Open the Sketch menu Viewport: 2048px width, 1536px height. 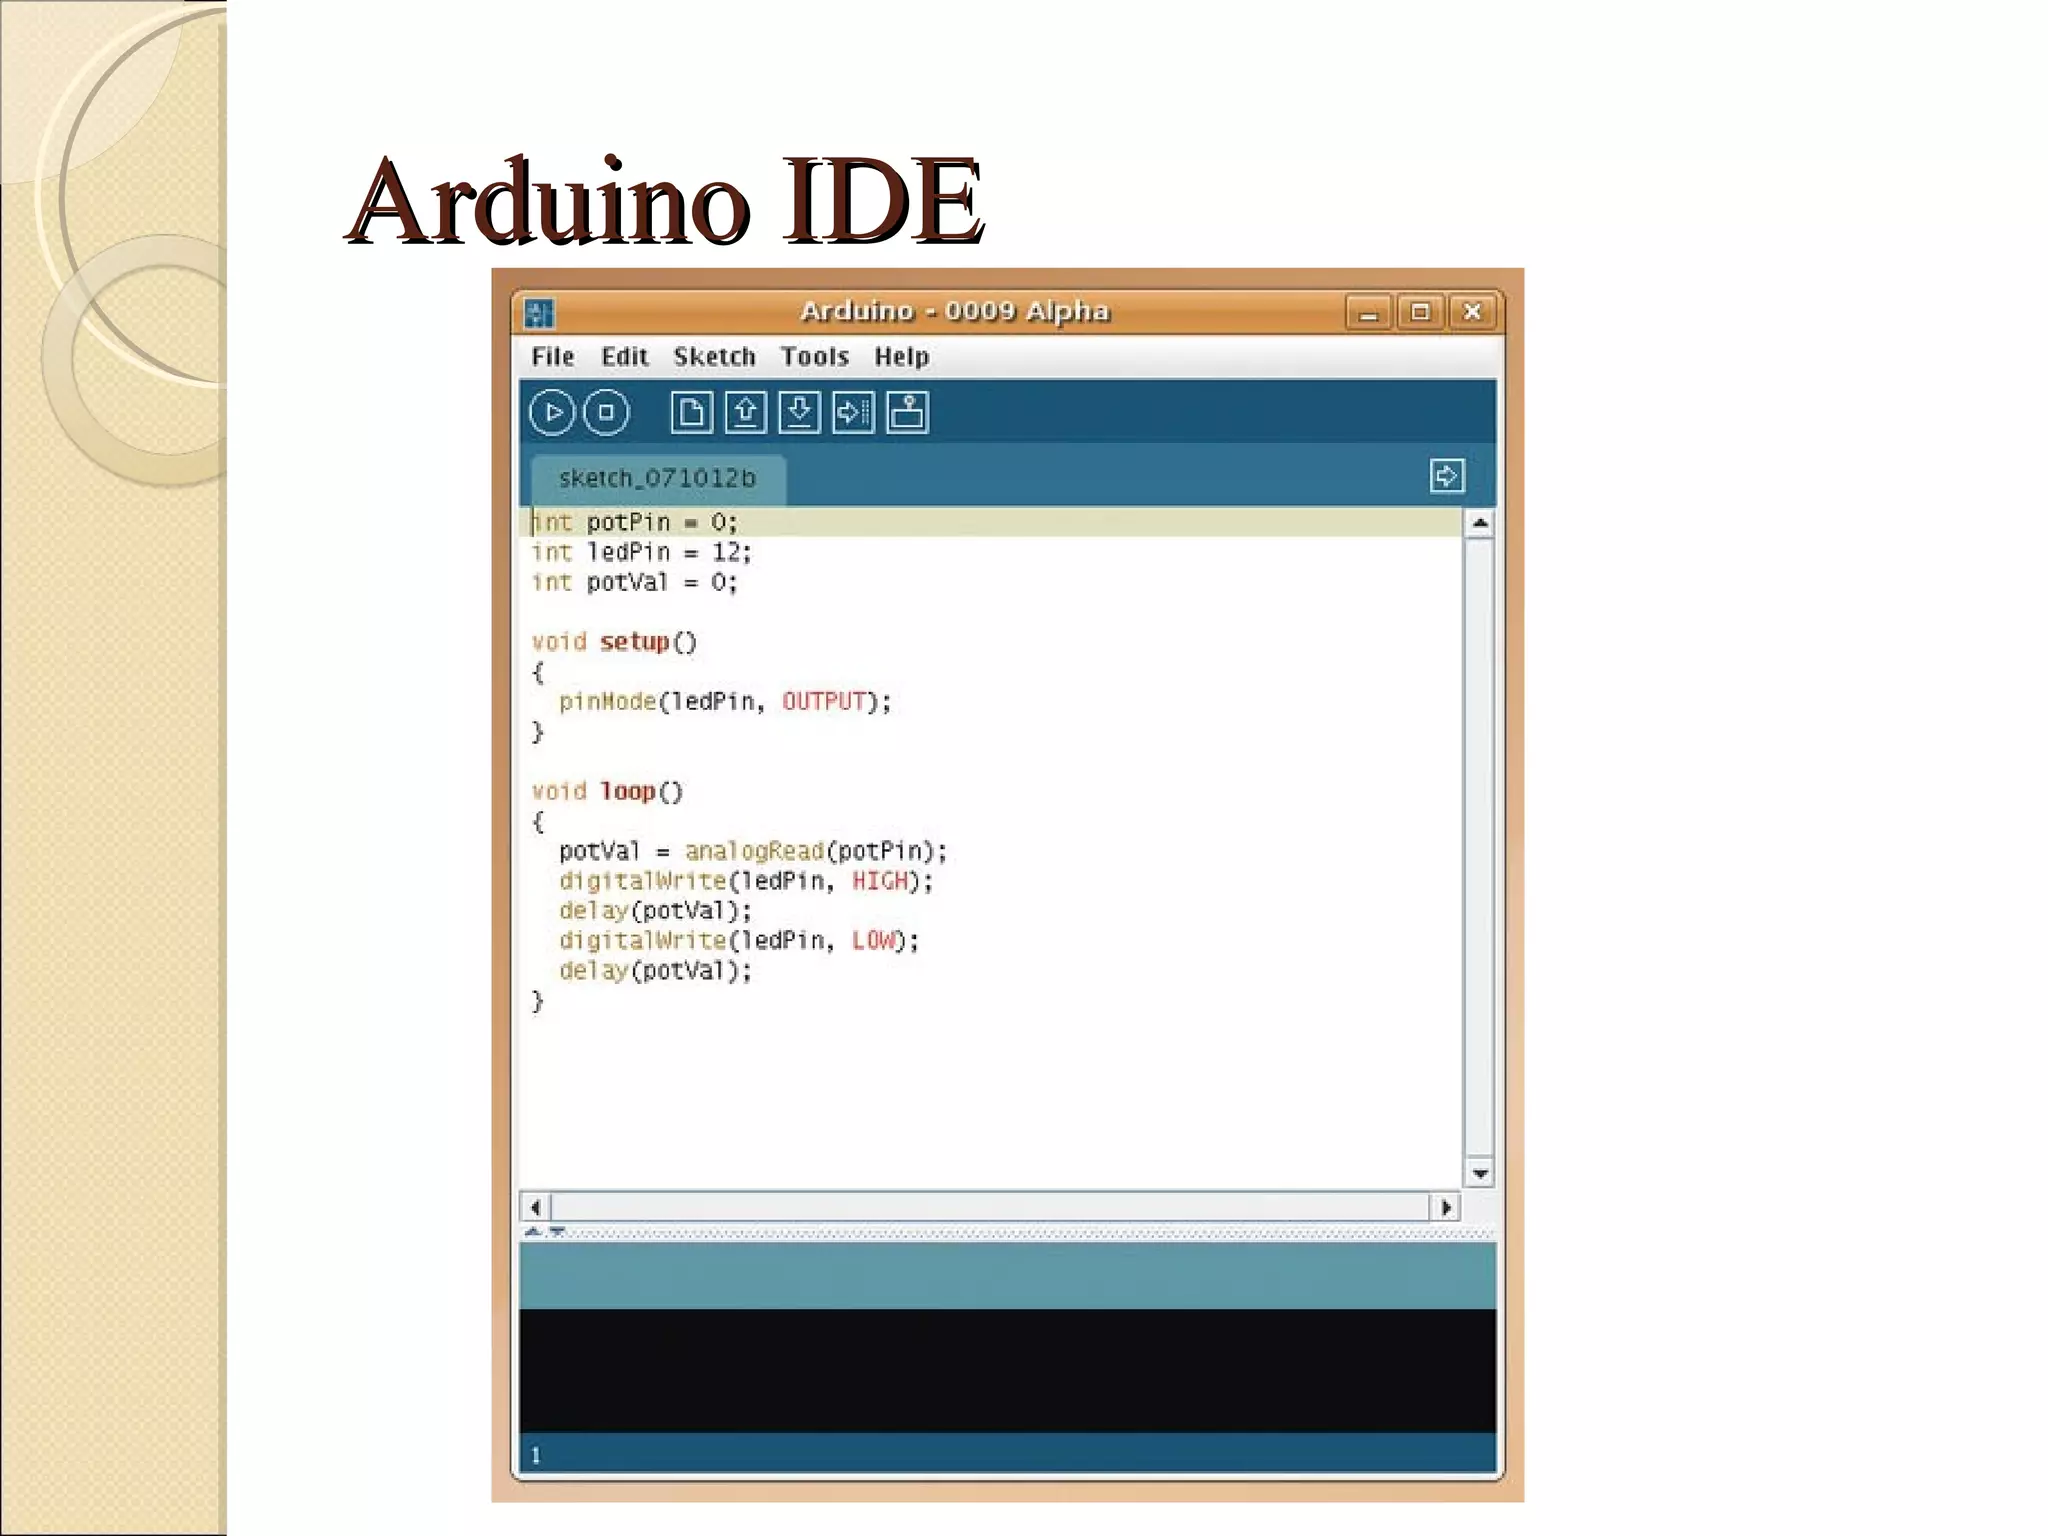point(714,357)
